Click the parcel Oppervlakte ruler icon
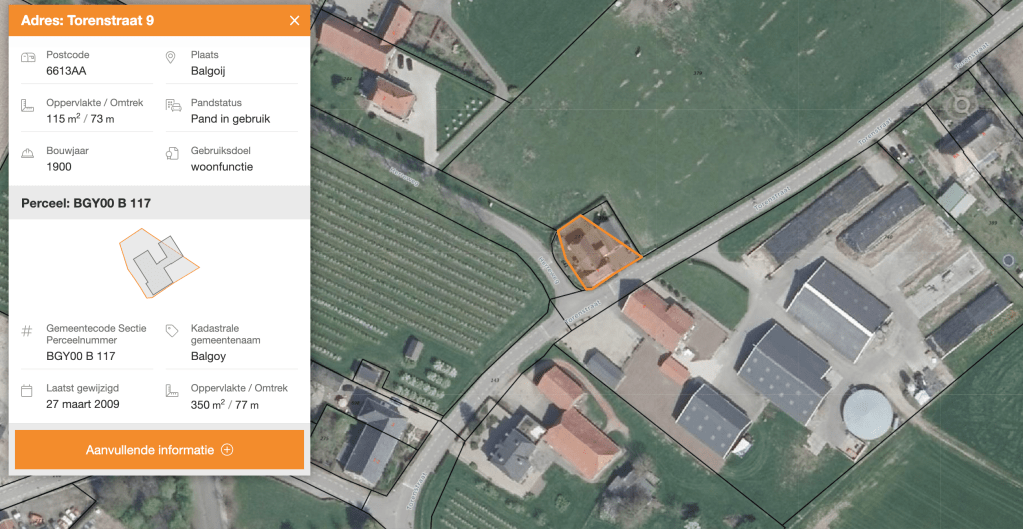 pyautogui.click(x=172, y=390)
